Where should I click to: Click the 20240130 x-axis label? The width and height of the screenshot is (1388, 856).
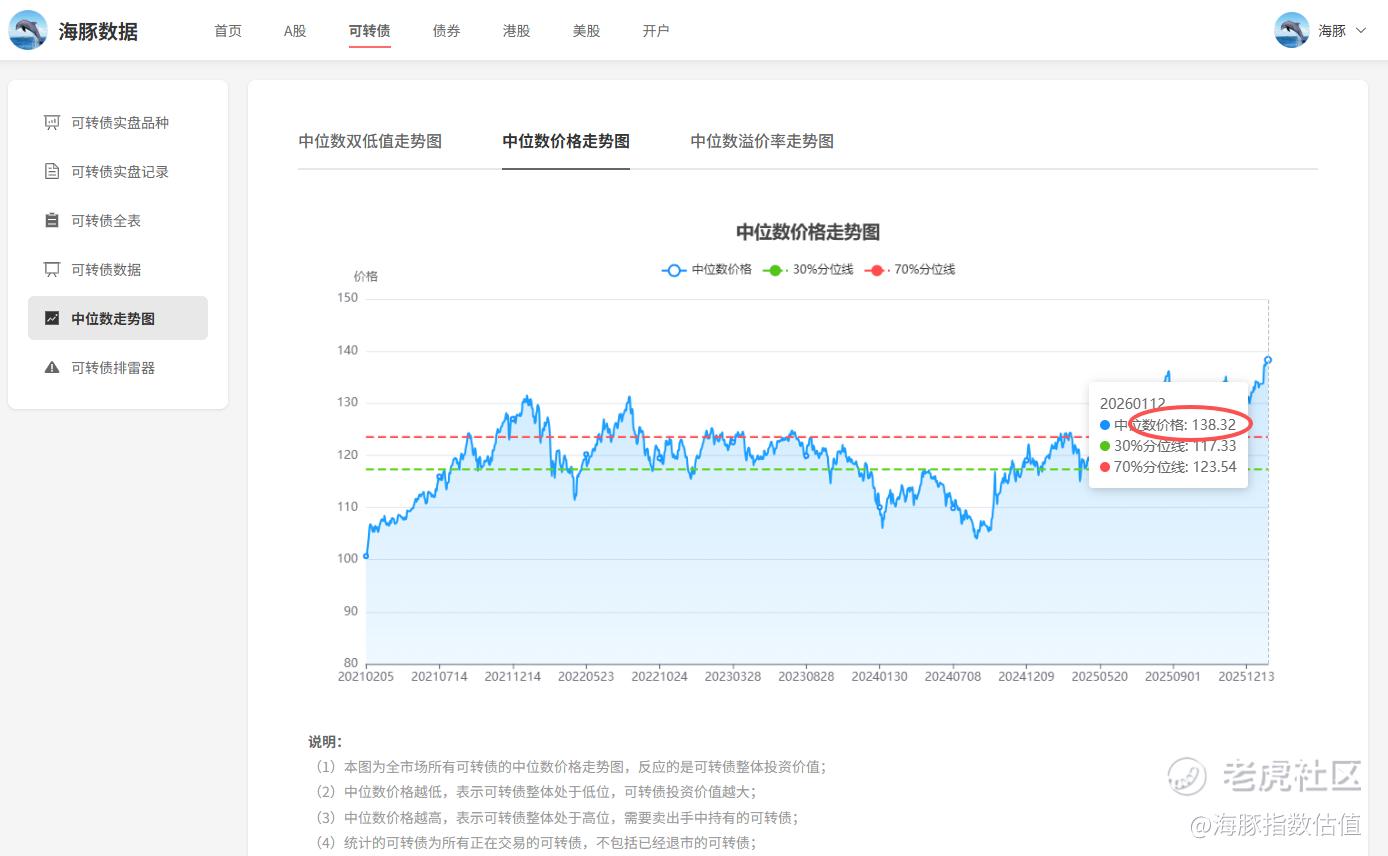pos(880,677)
